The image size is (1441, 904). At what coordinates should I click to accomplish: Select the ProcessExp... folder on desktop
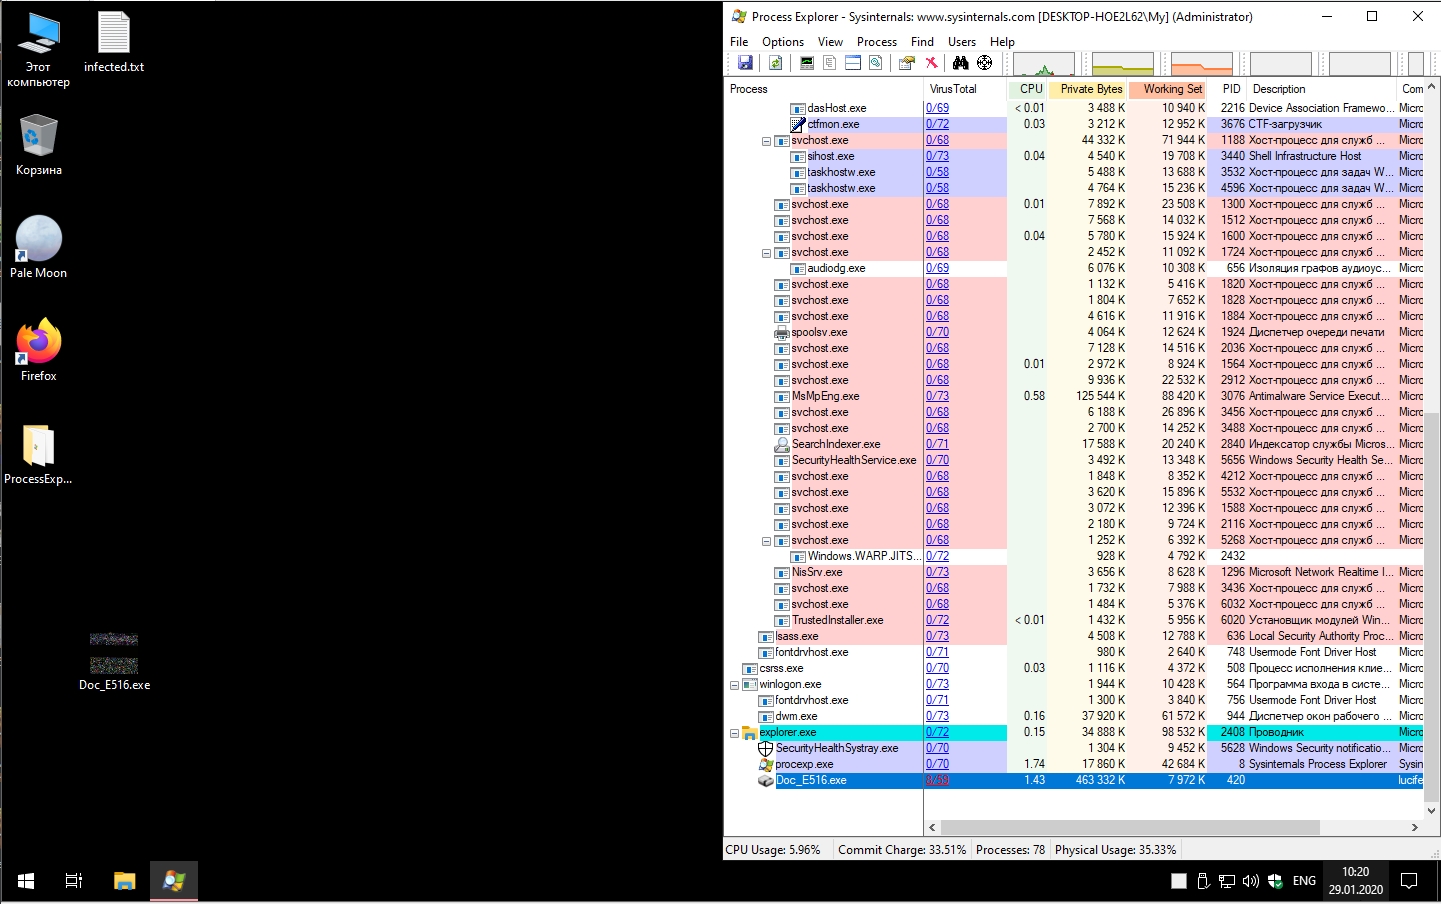38,454
